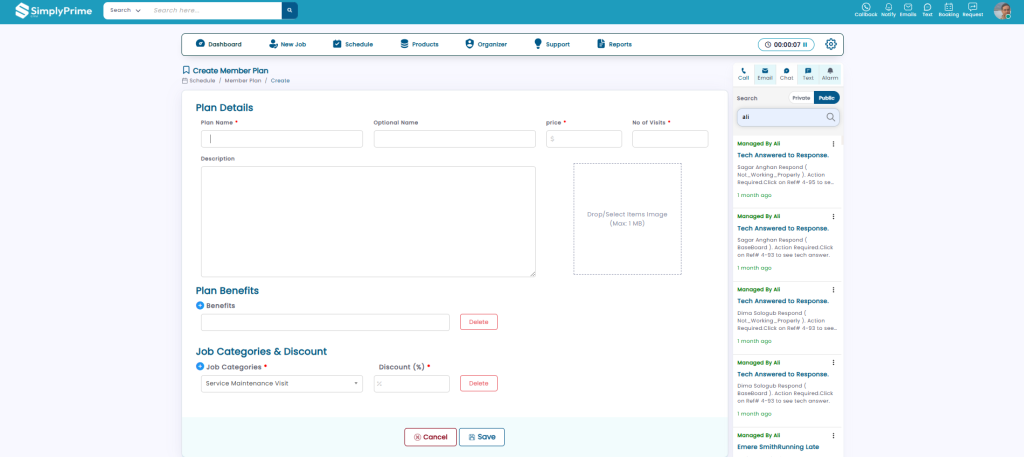Click the Save button
Image resolution: width=1024 pixels, height=457 pixels.
click(x=482, y=437)
